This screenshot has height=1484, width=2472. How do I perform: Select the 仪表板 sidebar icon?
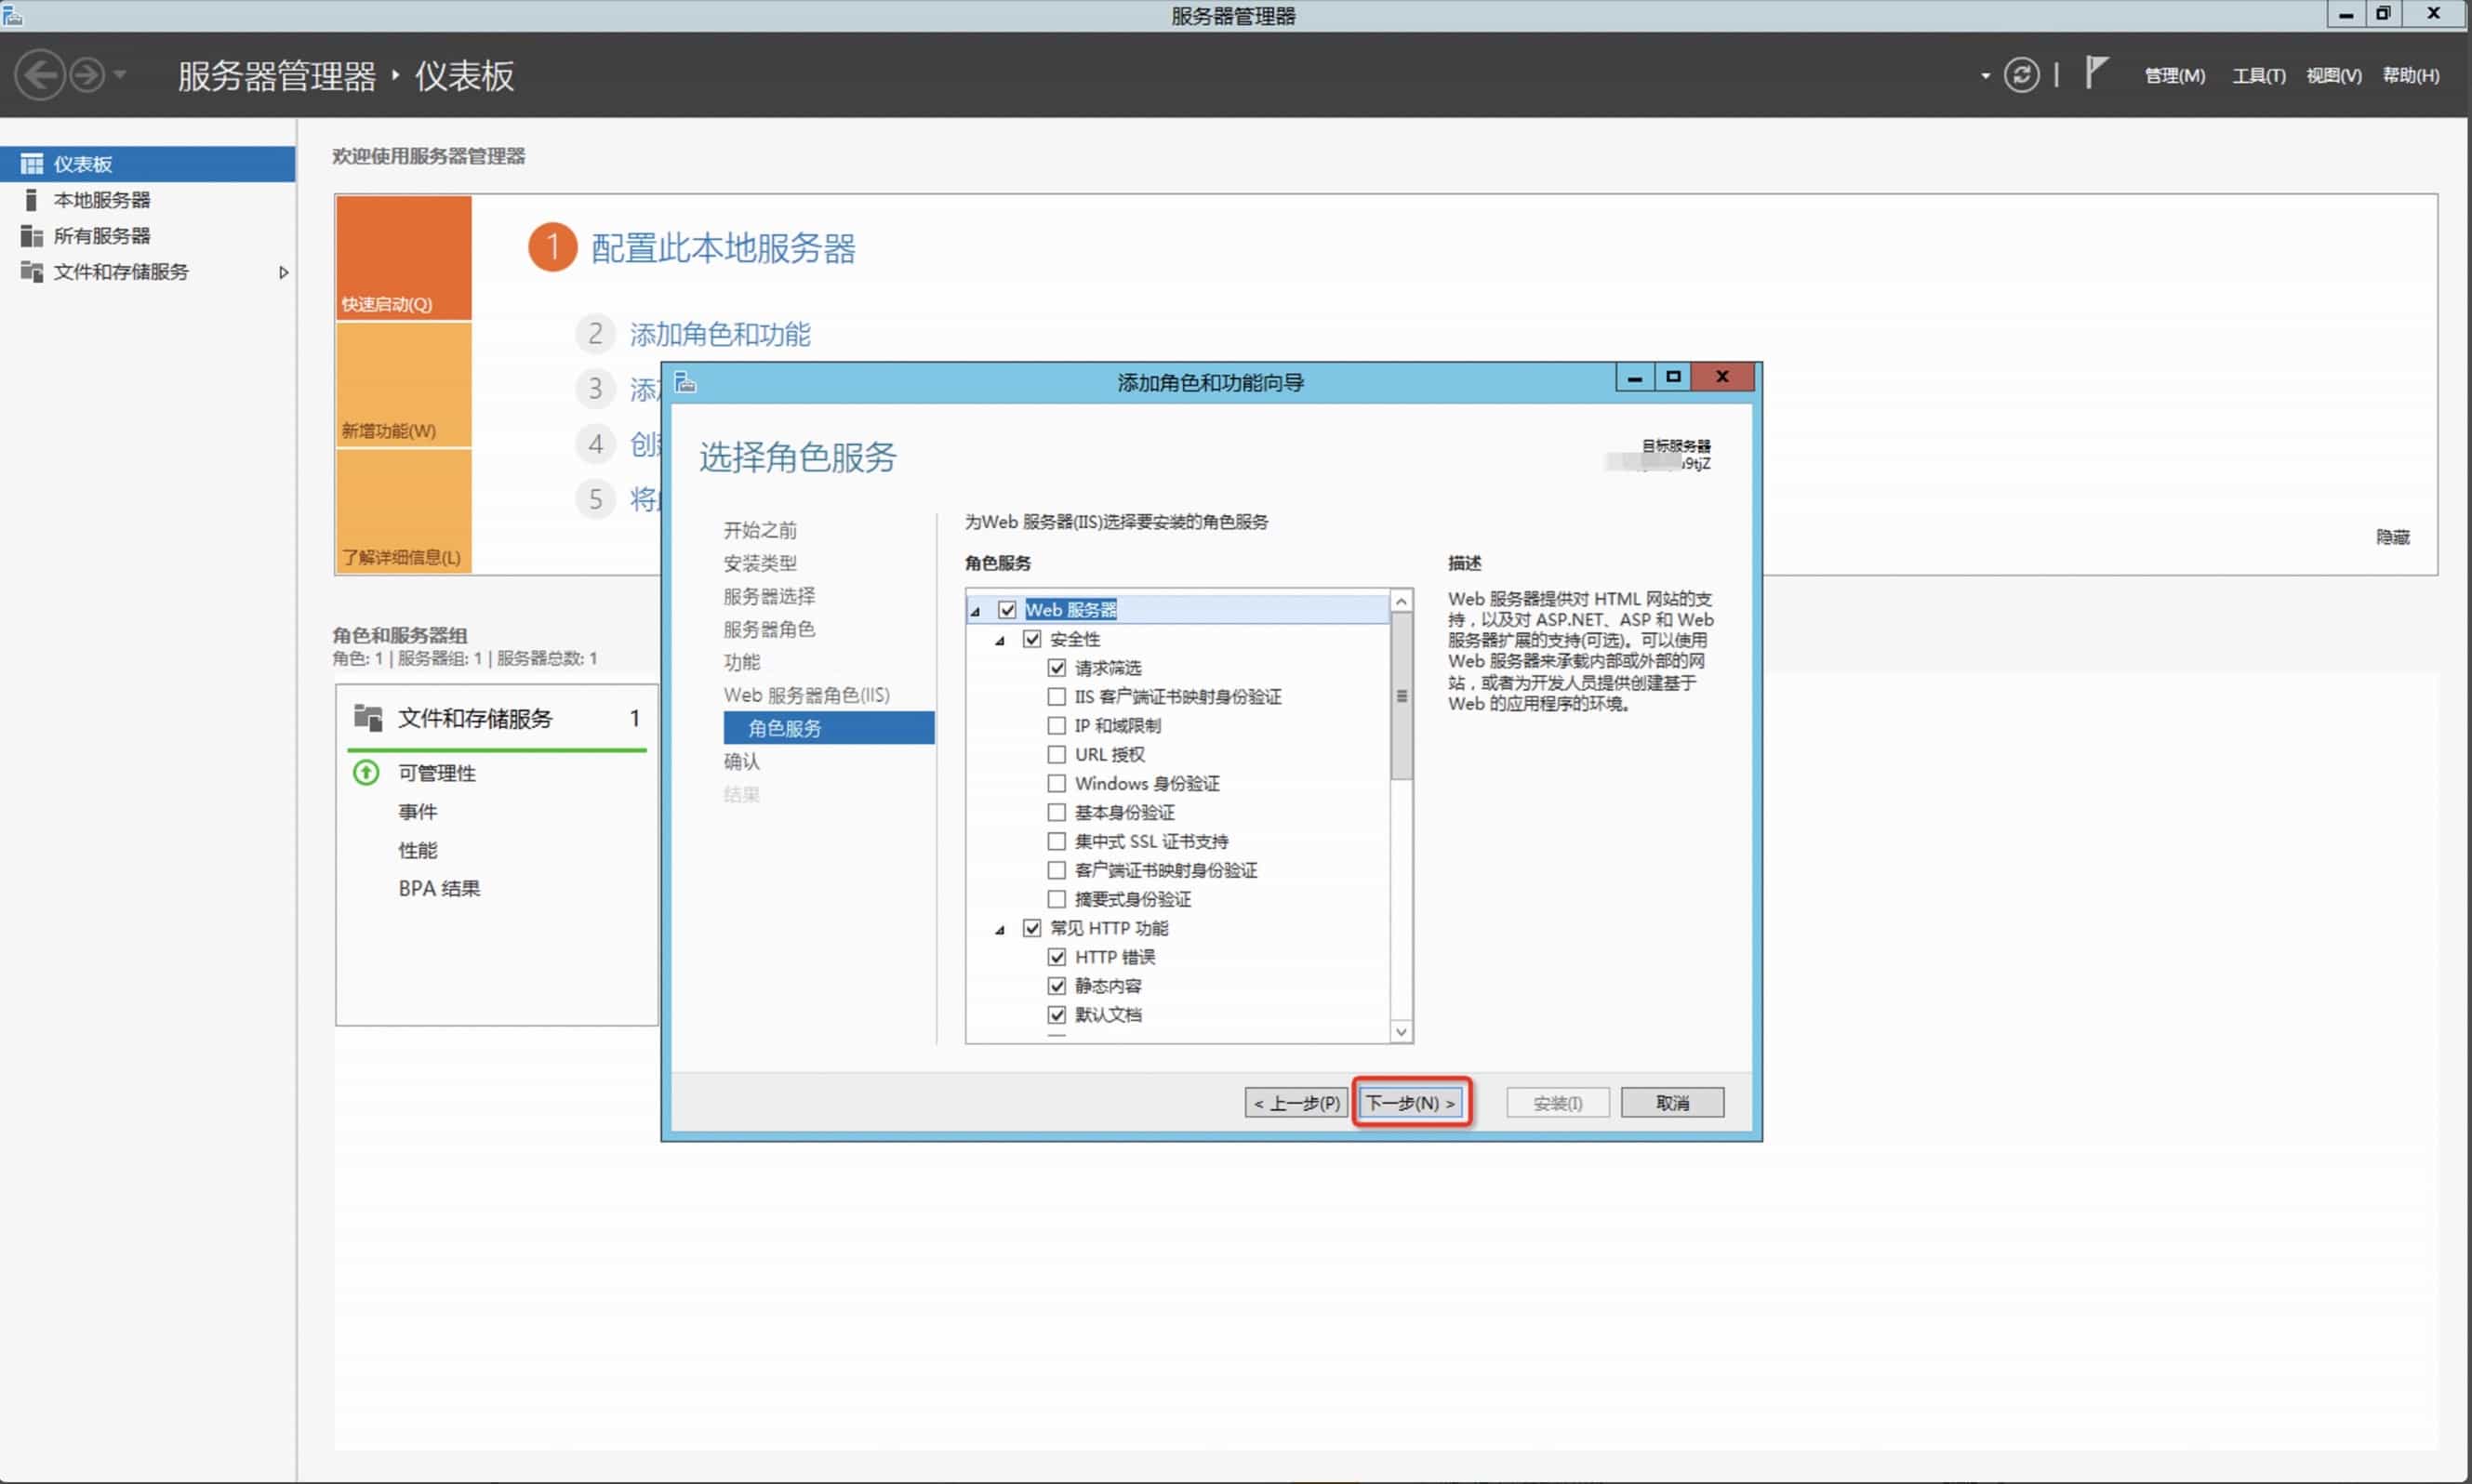pos(31,164)
